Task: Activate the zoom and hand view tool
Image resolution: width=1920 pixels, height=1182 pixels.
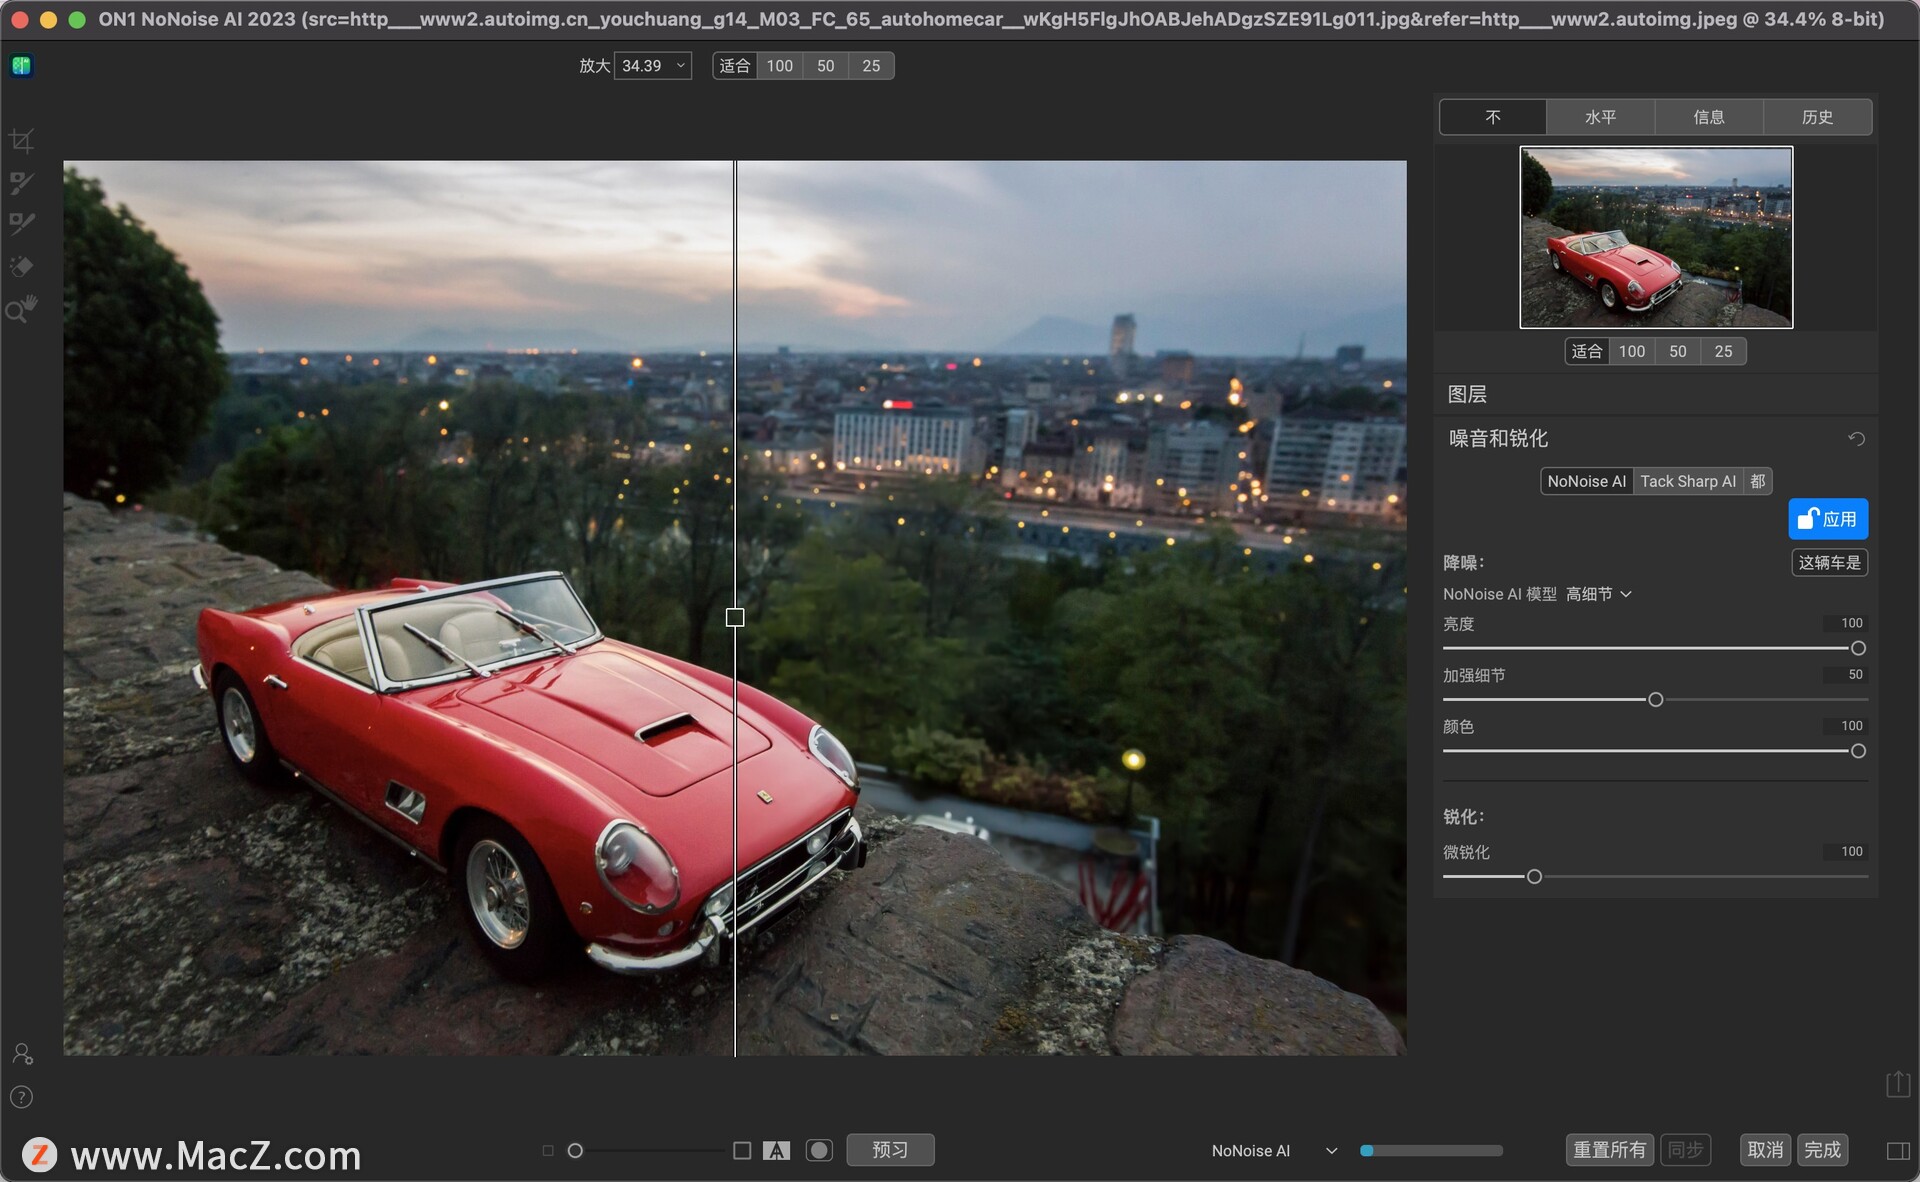Action: pyautogui.click(x=22, y=309)
